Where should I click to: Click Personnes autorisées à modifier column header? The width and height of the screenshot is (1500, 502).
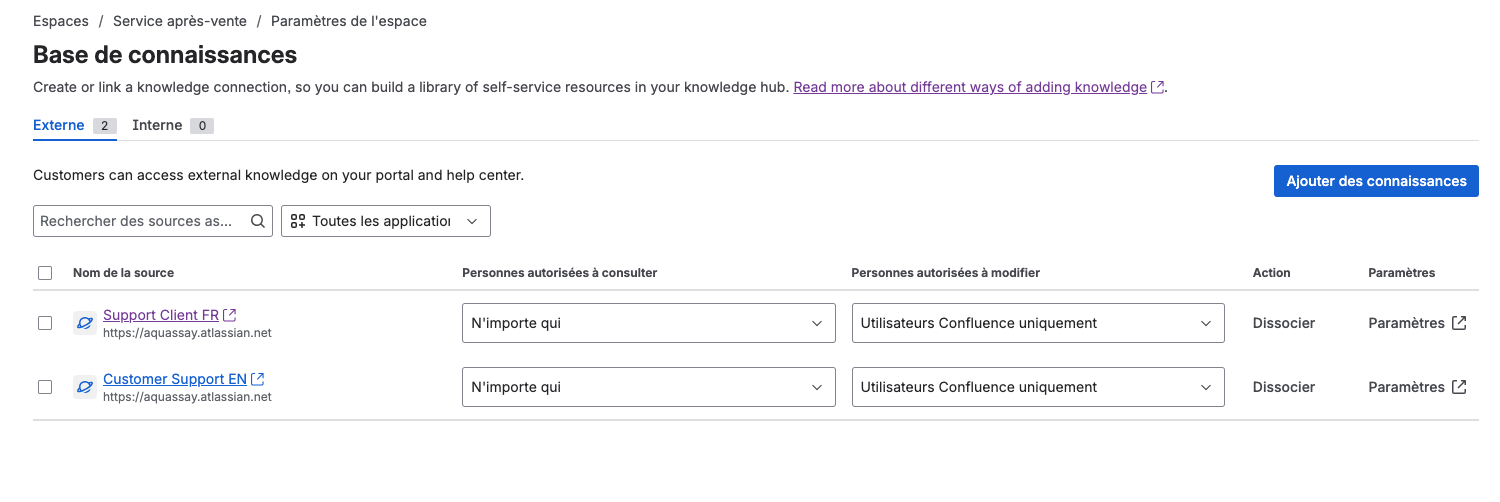point(946,273)
